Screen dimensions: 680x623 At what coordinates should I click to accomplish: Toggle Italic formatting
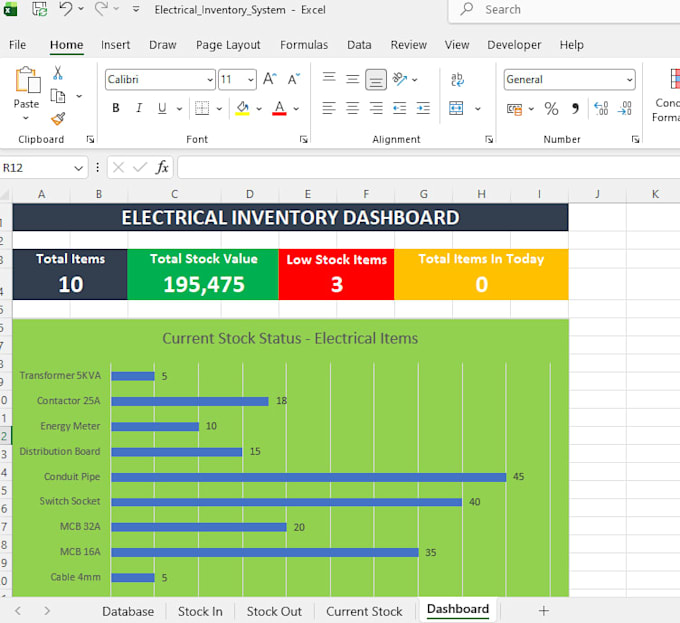pyautogui.click(x=139, y=108)
